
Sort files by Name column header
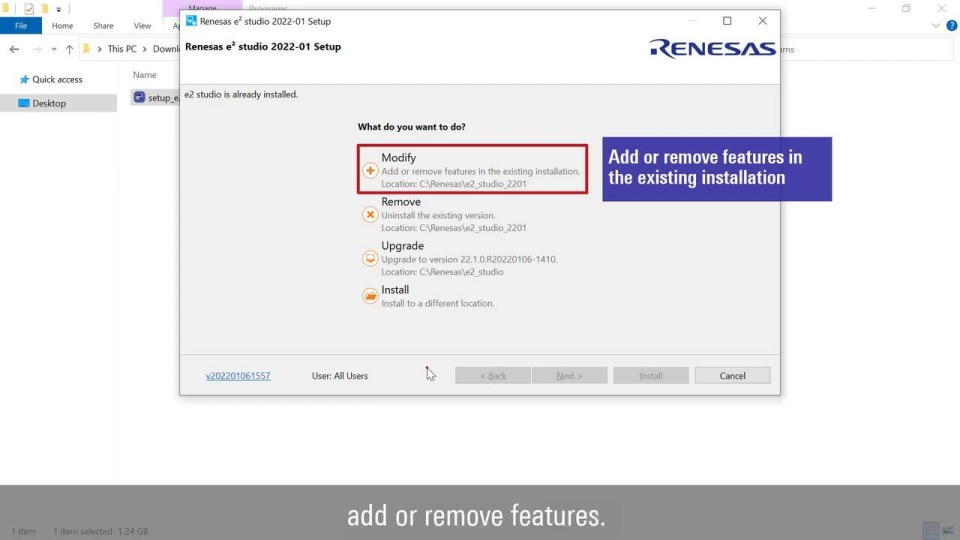[x=144, y=75]
